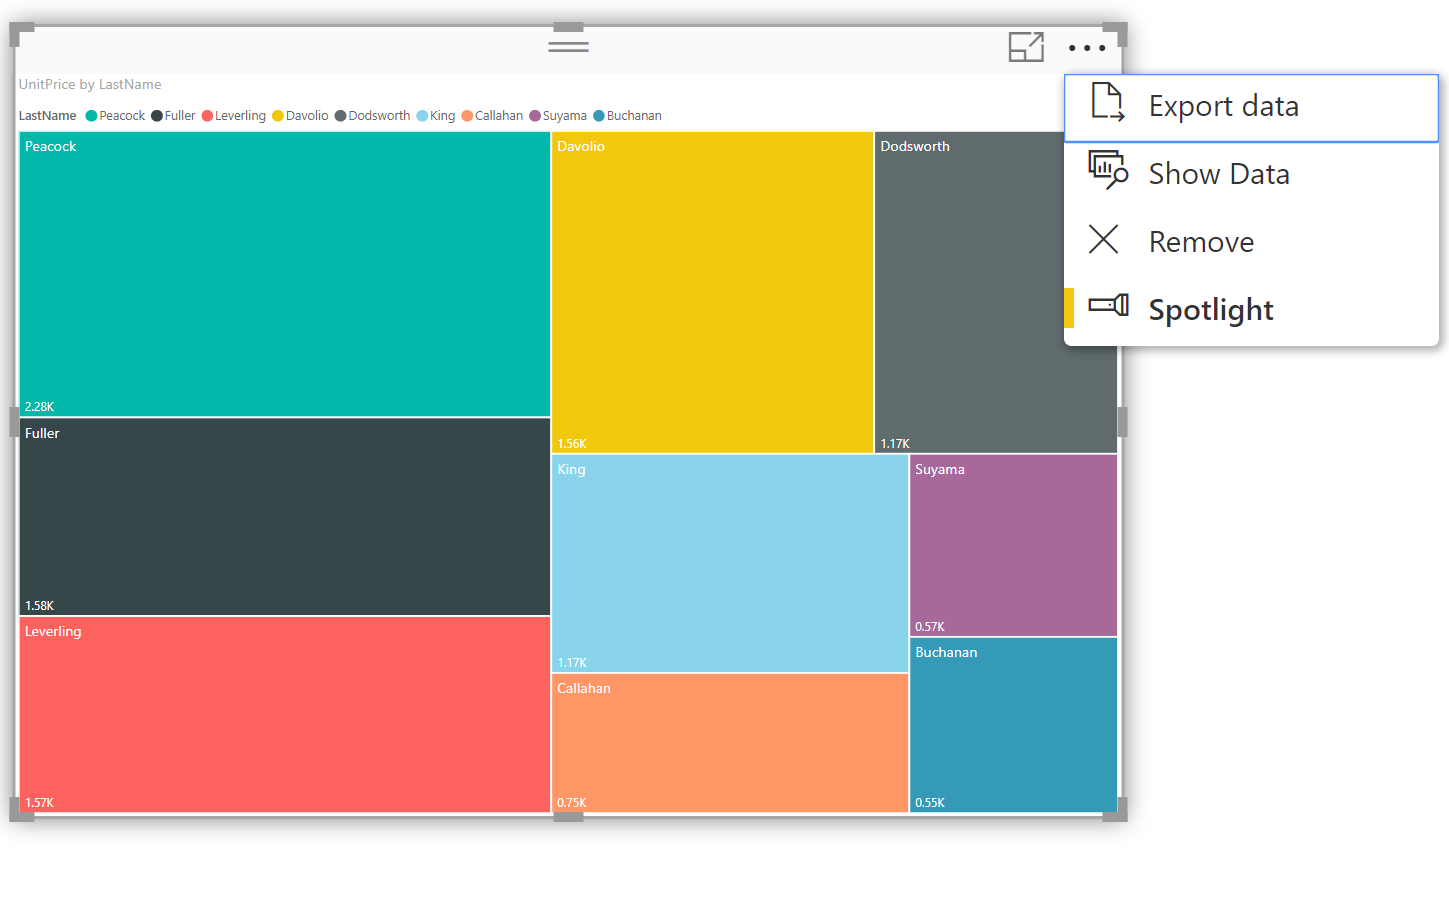This screenshot has height=906, width=1449.
Task: Choose Show Data from the menu
Action: (x=1219, y=172)
